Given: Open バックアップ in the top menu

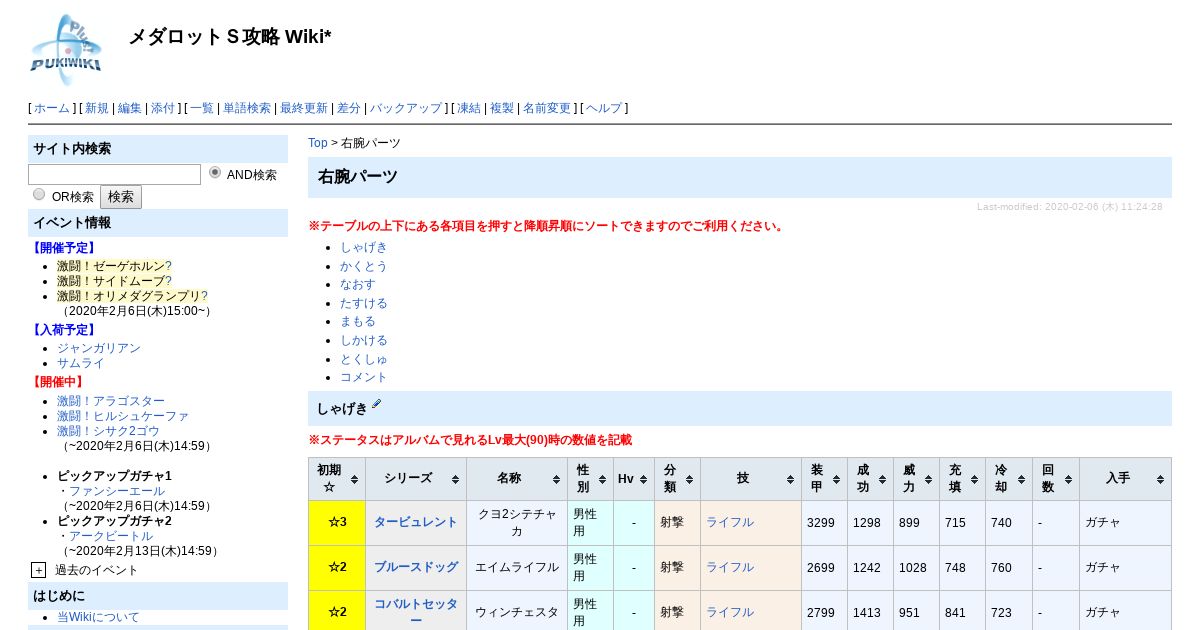Looking at the screenshot, I should point(406,108).
